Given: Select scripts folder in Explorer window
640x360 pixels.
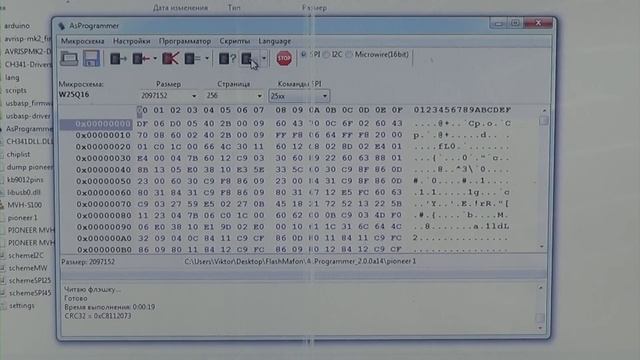Looking at the screenshot, I should (16, 91).
